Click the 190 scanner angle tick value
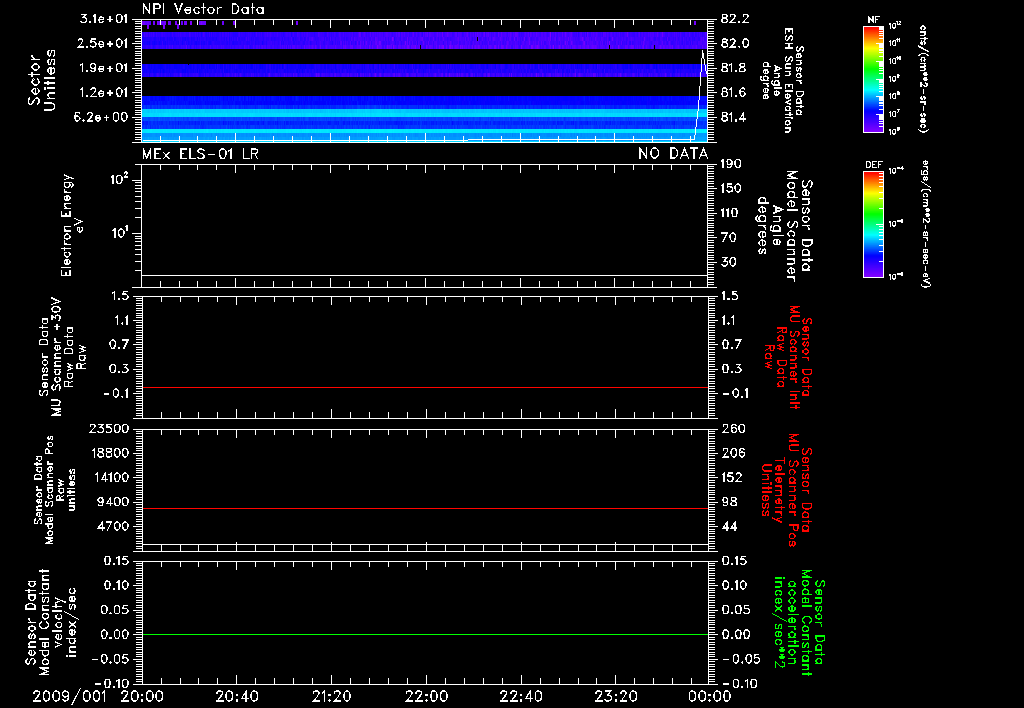The image size is (1024, 708). point(731,163)
